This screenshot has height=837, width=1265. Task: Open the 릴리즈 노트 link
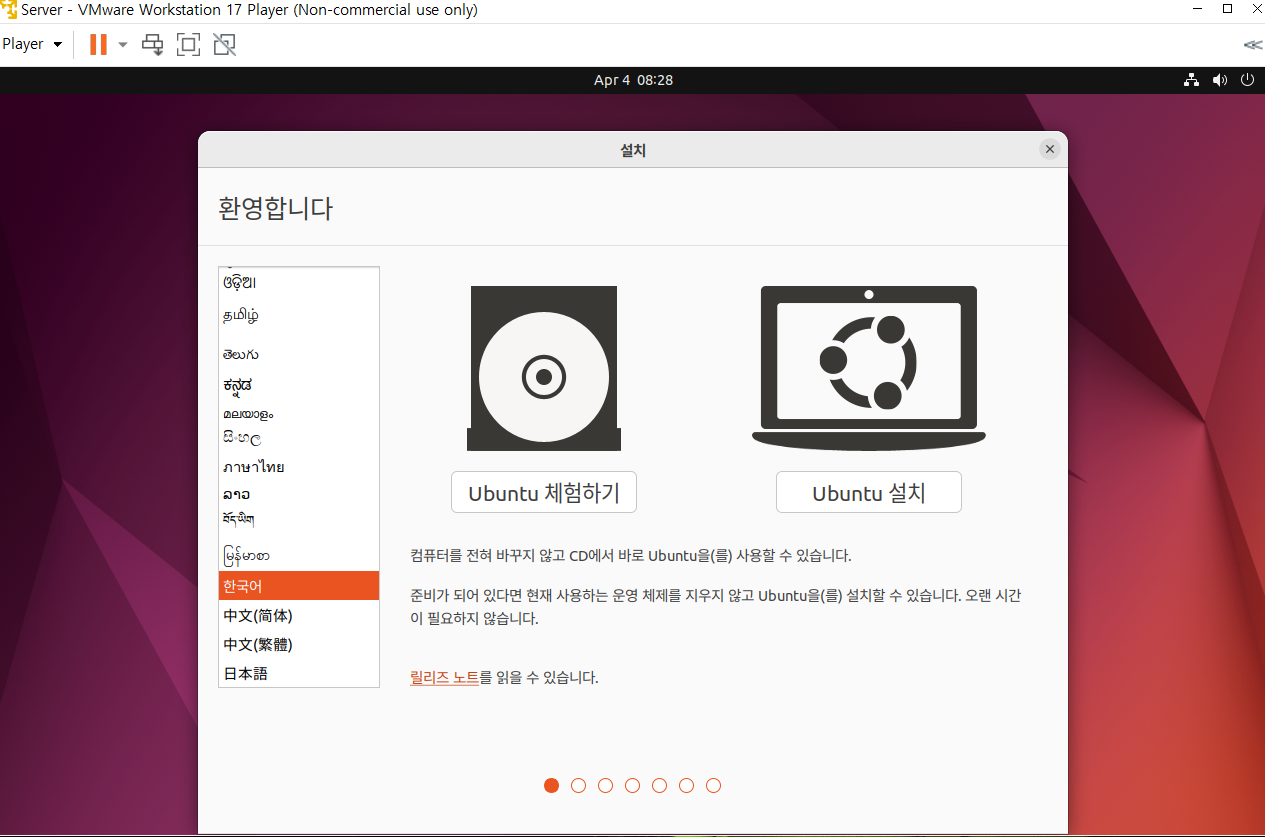[444, 677]
